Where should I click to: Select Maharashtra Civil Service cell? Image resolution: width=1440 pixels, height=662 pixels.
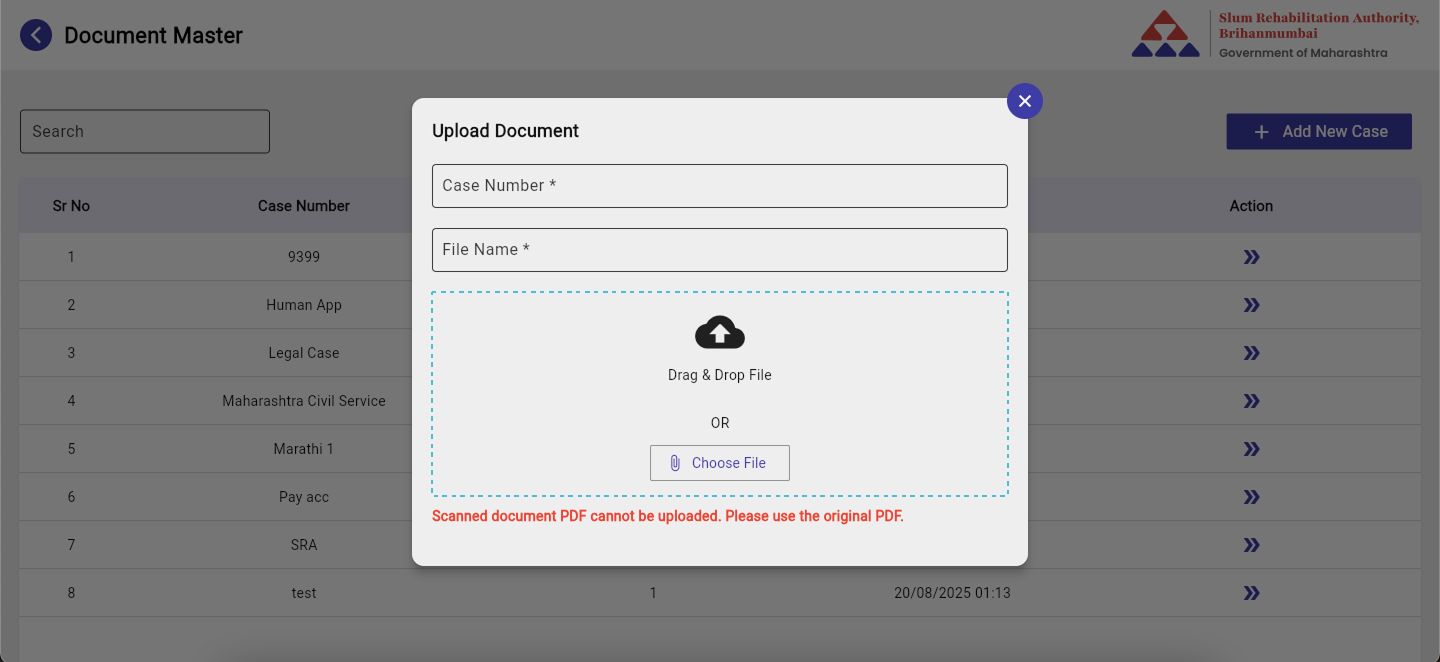pyautogui.click(x=304, y=401)
